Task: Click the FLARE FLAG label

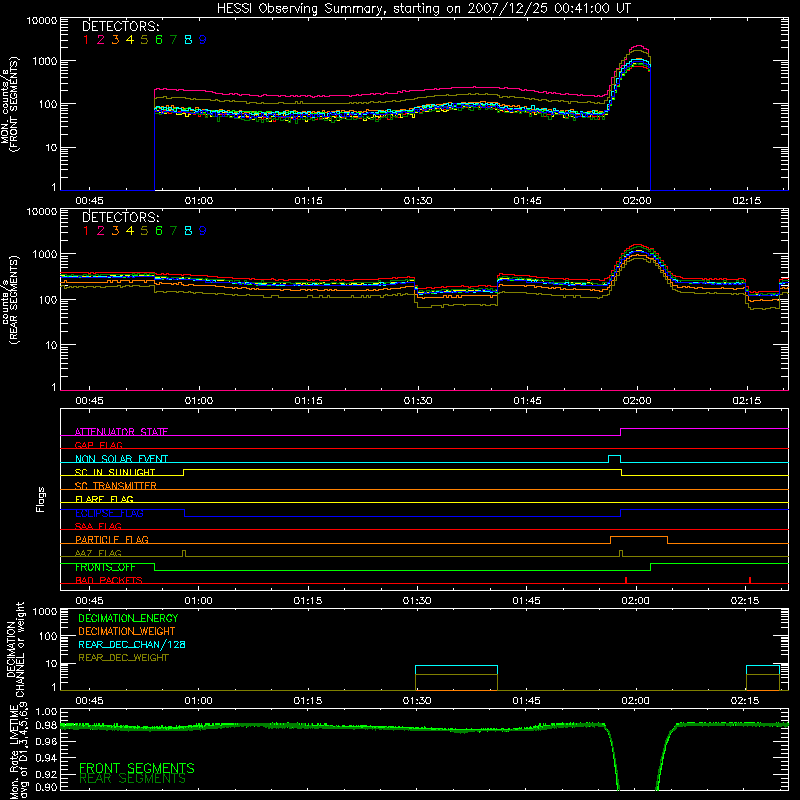Action: 104,499
